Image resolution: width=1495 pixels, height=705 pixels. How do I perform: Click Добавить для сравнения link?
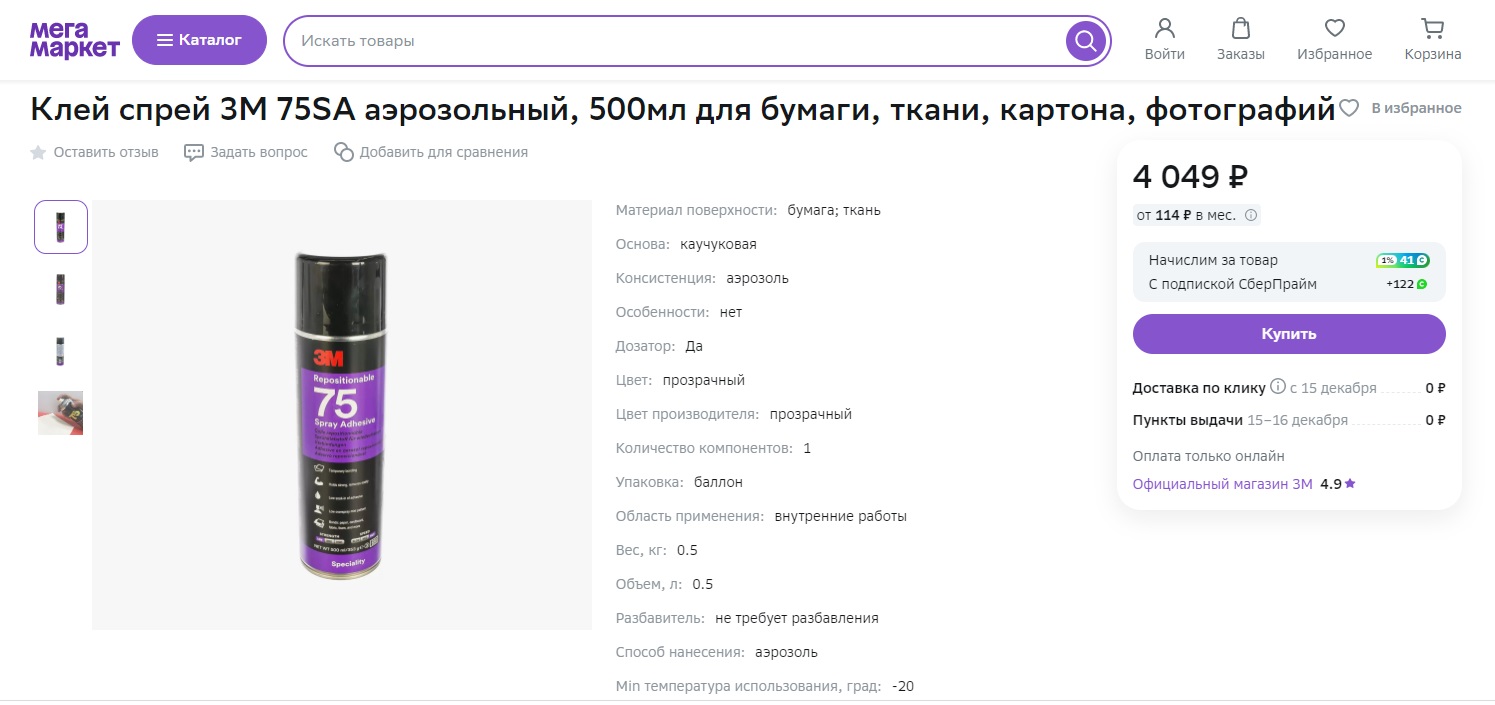click(x=431, y=152)
